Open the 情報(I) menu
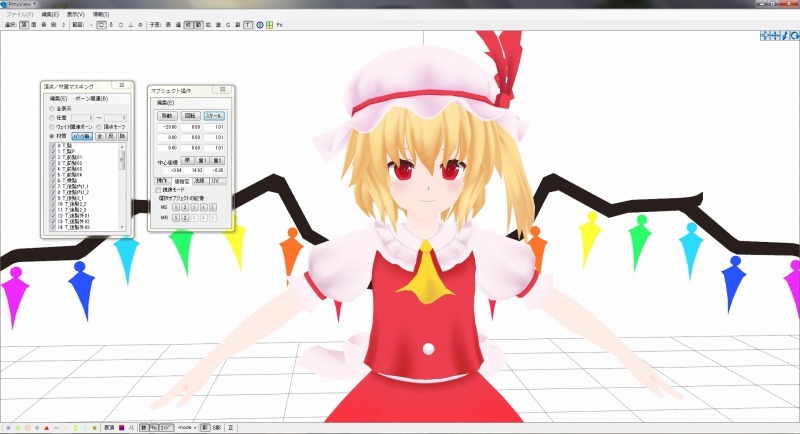Viewport: 800px width, 434px height. [101, 14]
